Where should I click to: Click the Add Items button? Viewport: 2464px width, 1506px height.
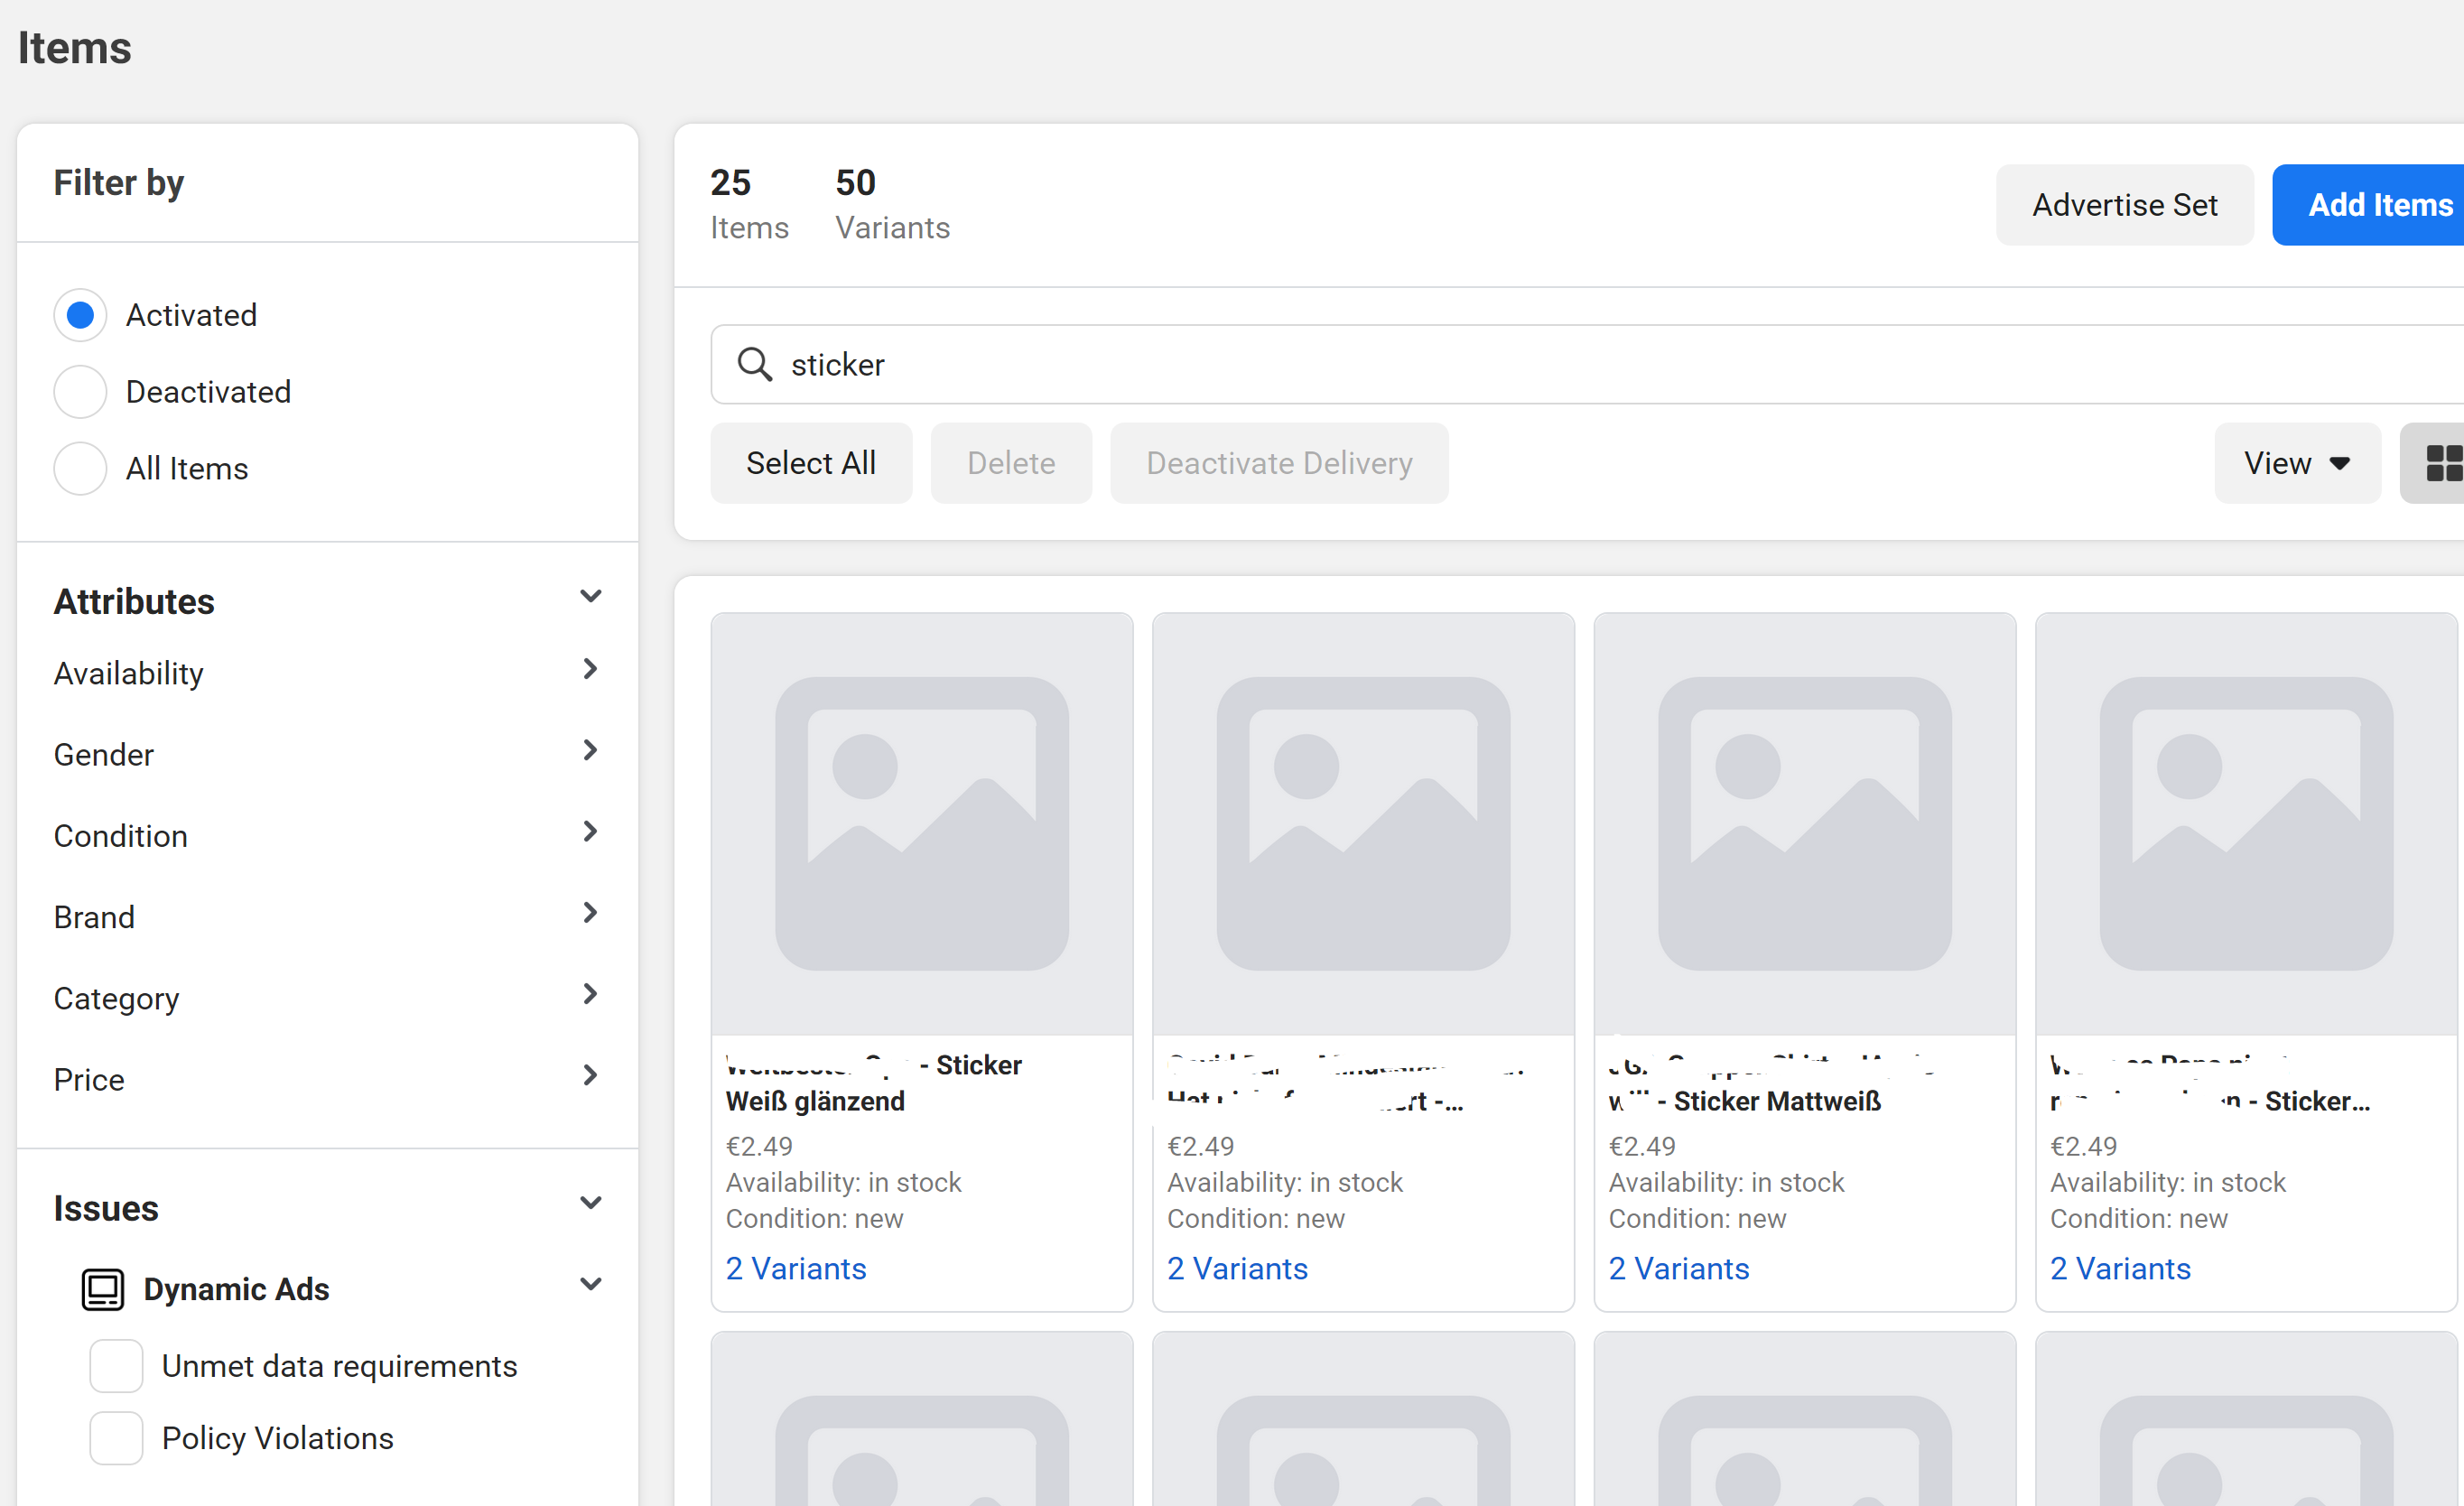coord(2378,205)
